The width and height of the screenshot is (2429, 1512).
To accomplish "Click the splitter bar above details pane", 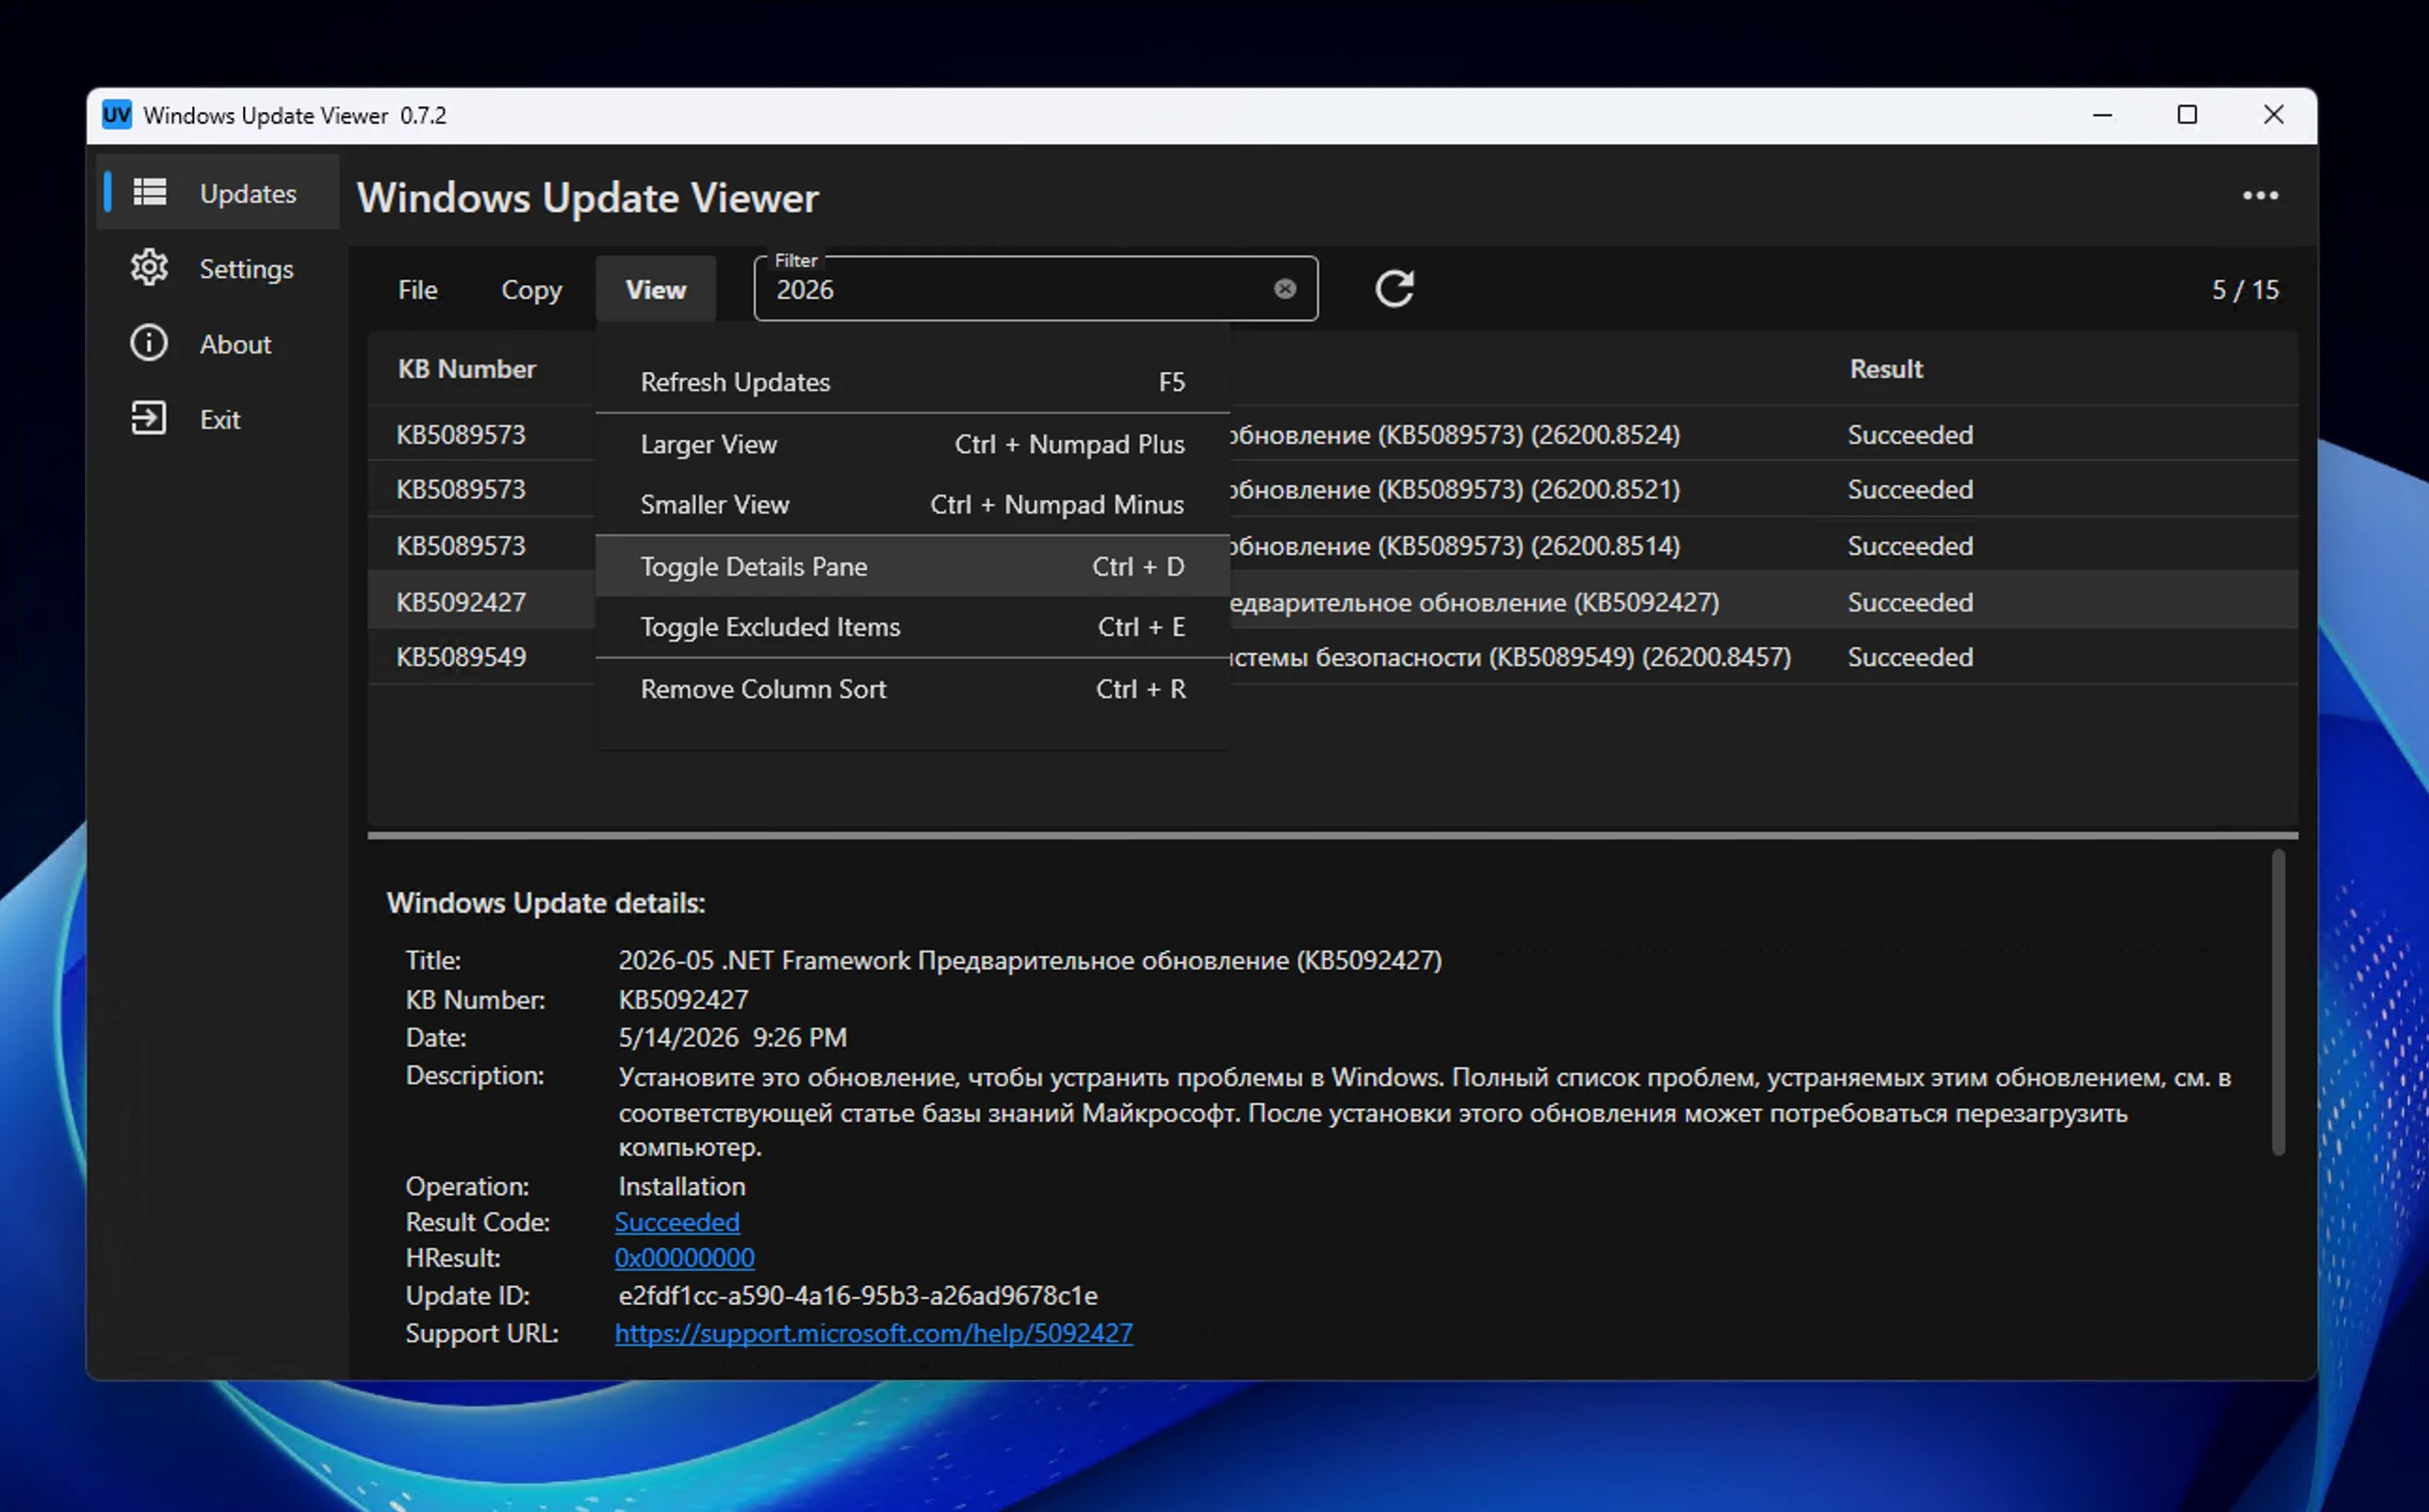I will click(x=1332, y=834).
